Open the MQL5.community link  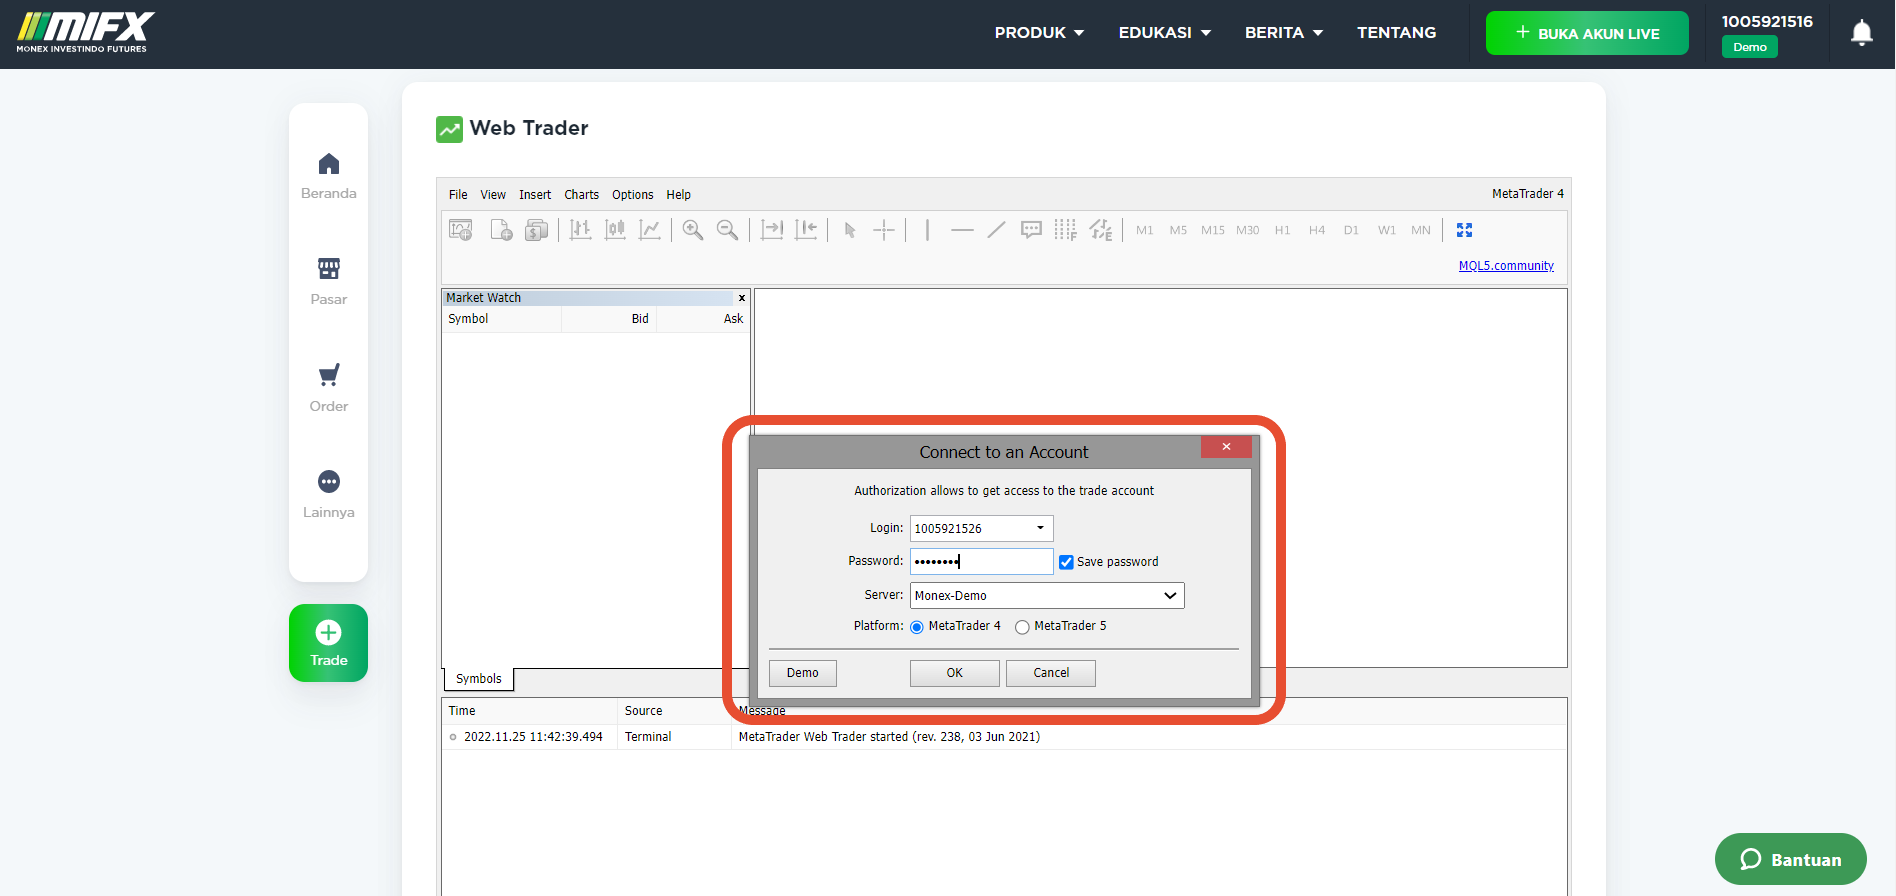[x=1506, y=266]
